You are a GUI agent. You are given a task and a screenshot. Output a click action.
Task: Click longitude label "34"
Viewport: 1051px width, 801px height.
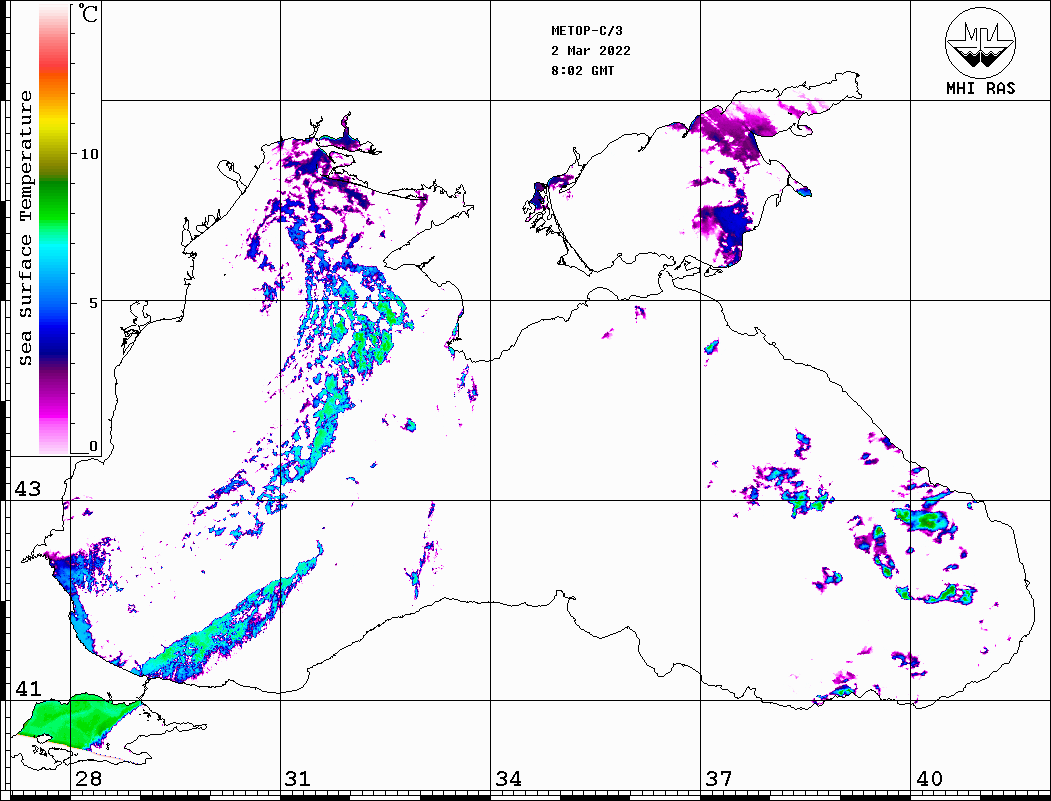[x=508, y=778]
